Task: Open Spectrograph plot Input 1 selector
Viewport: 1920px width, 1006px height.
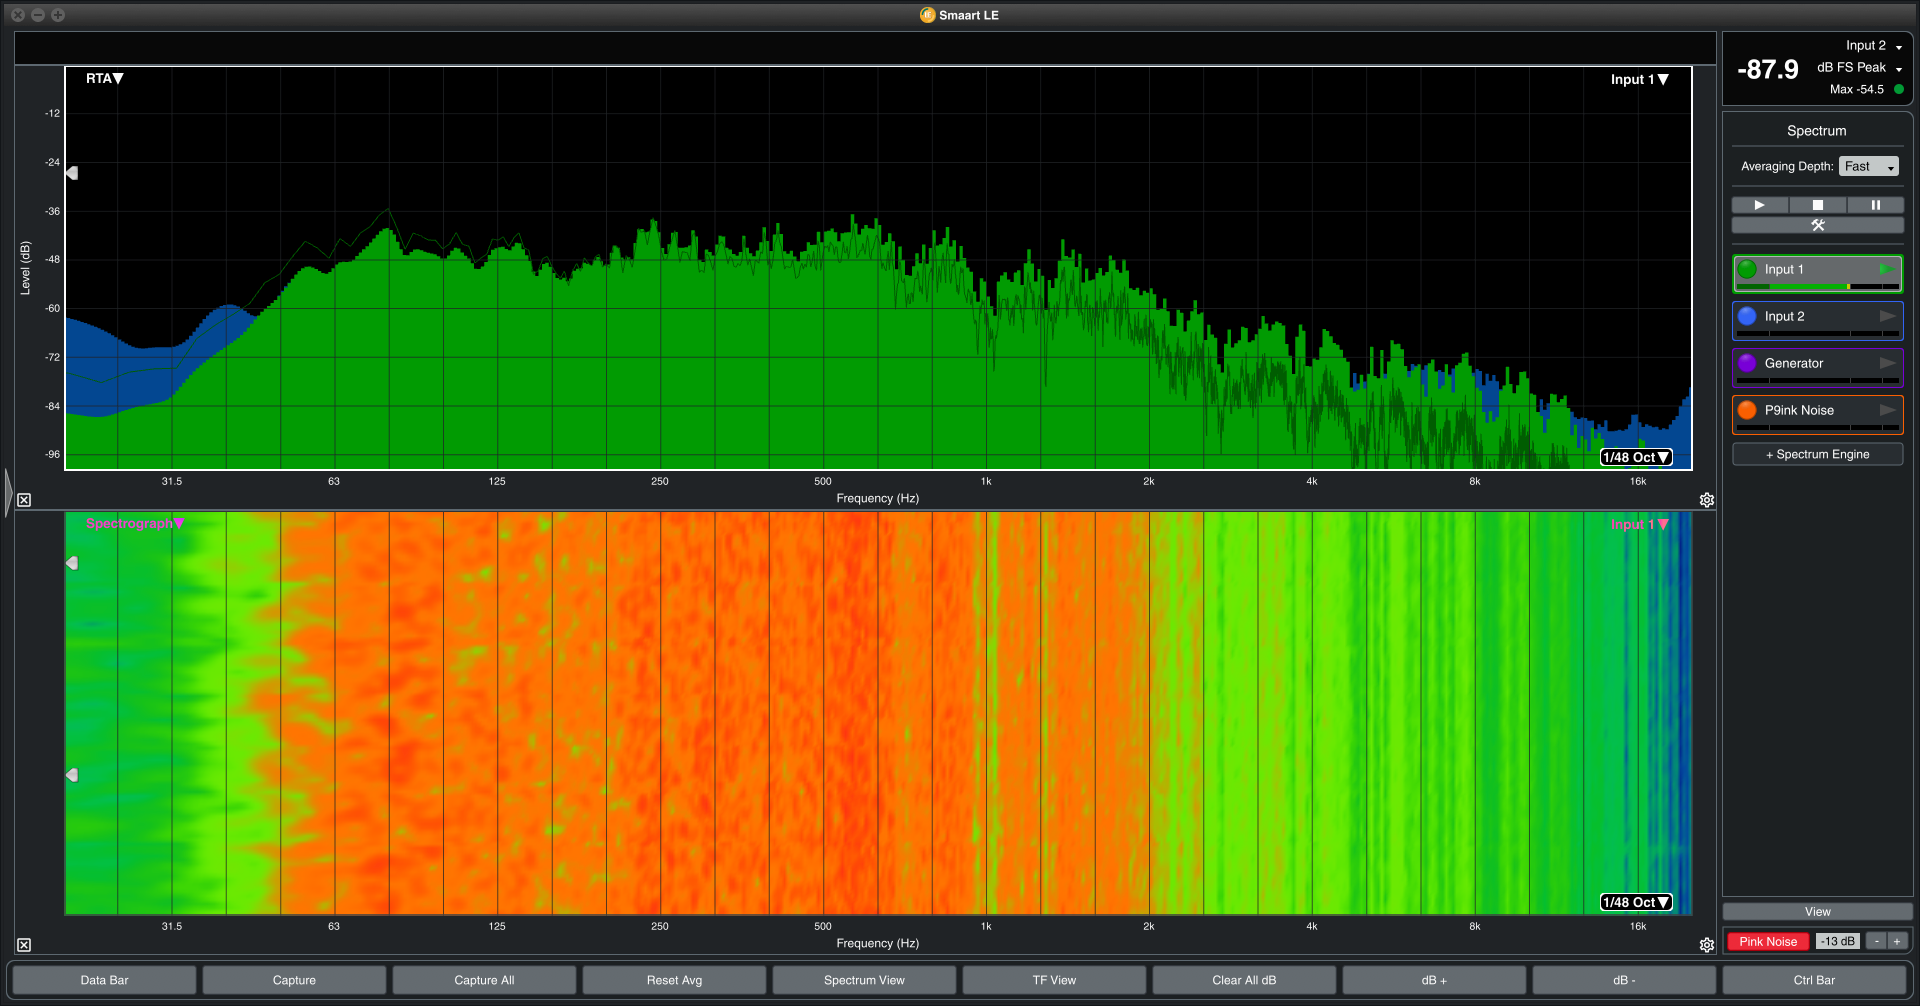Action: 1639,524
